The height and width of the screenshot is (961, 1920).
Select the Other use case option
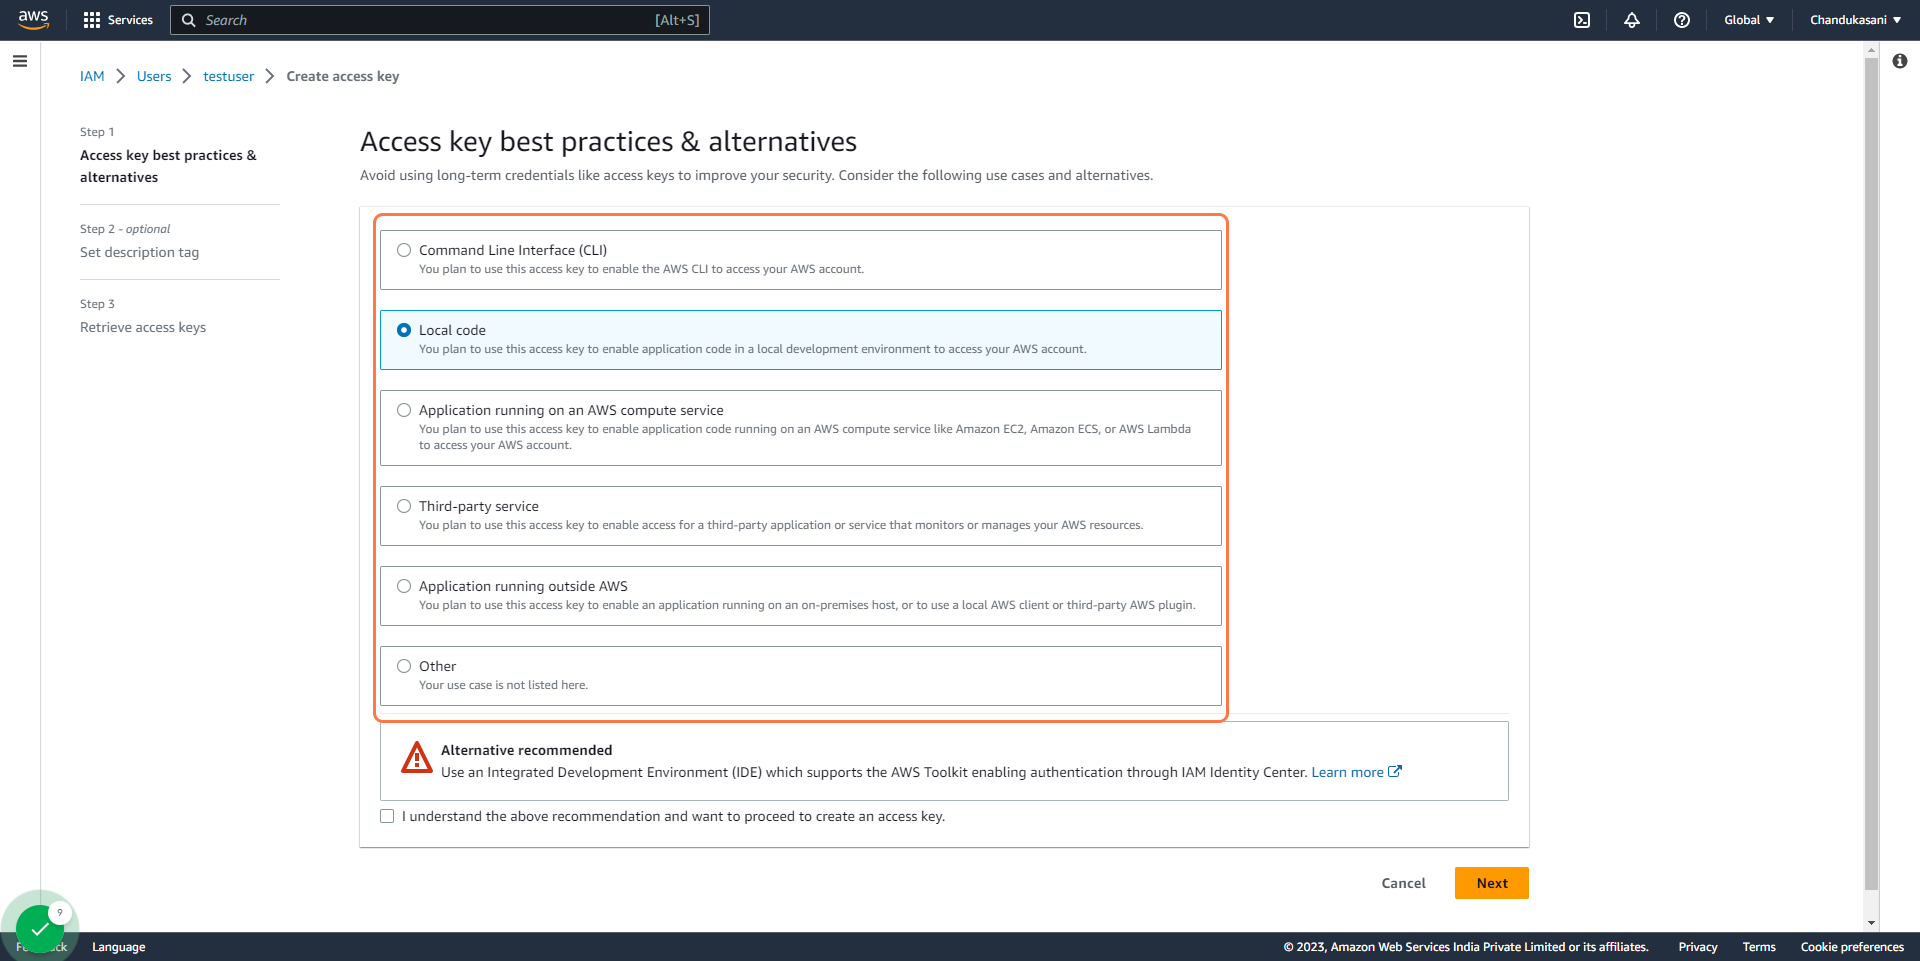tap(801, 676)
